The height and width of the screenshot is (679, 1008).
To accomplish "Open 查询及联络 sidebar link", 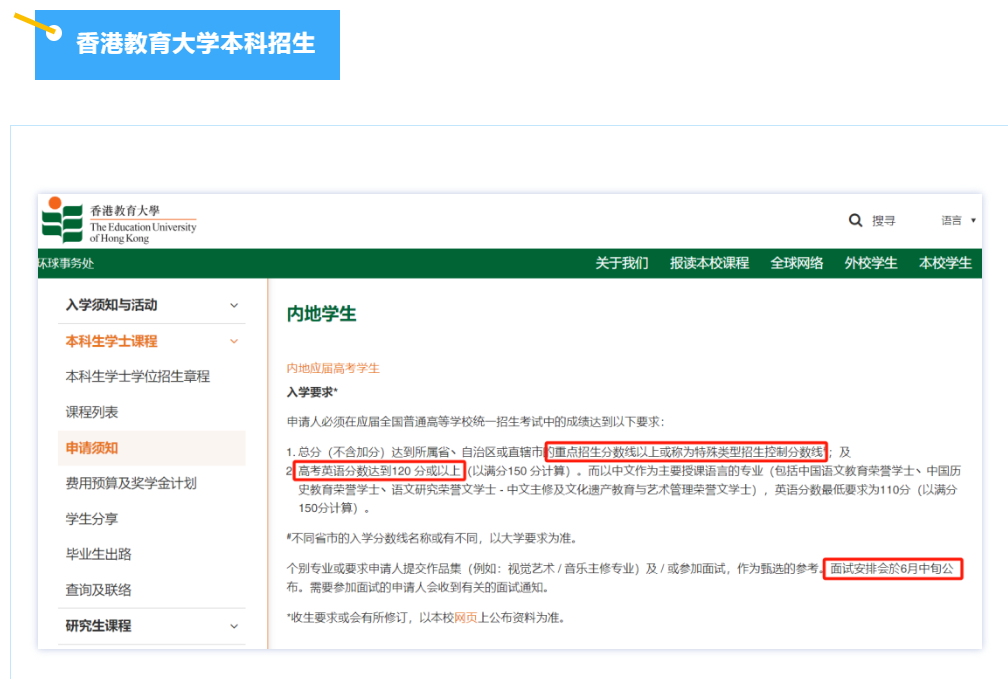I will point(98,590).
